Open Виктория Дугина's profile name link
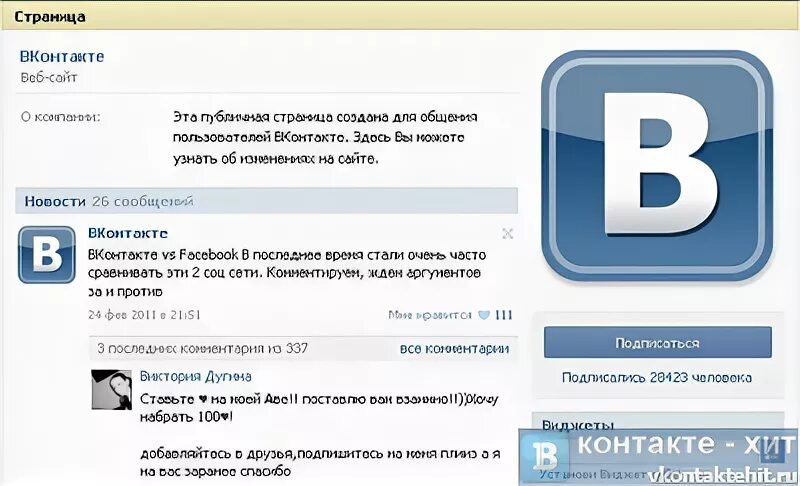Image resolution: width=800 pixels, height=486 pixels. pyautogui.click(x=195, y=376)
